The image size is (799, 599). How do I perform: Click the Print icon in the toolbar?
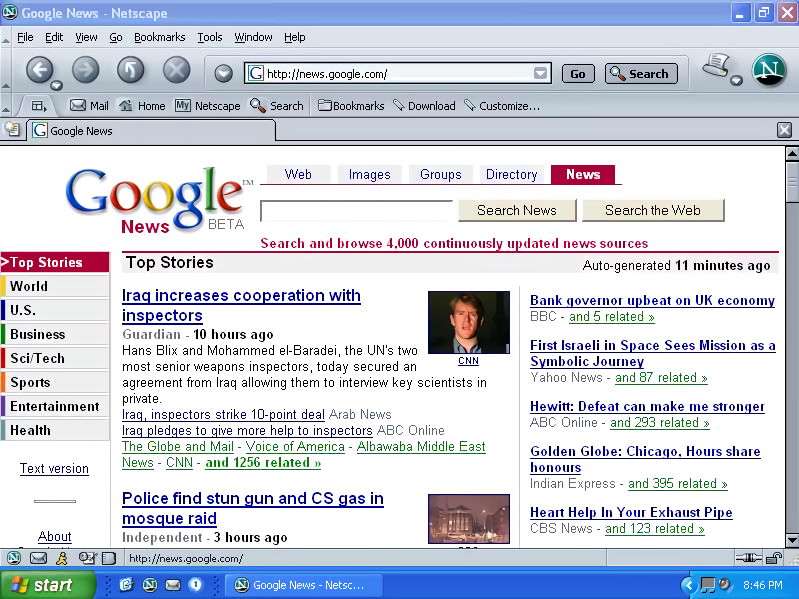716,66
